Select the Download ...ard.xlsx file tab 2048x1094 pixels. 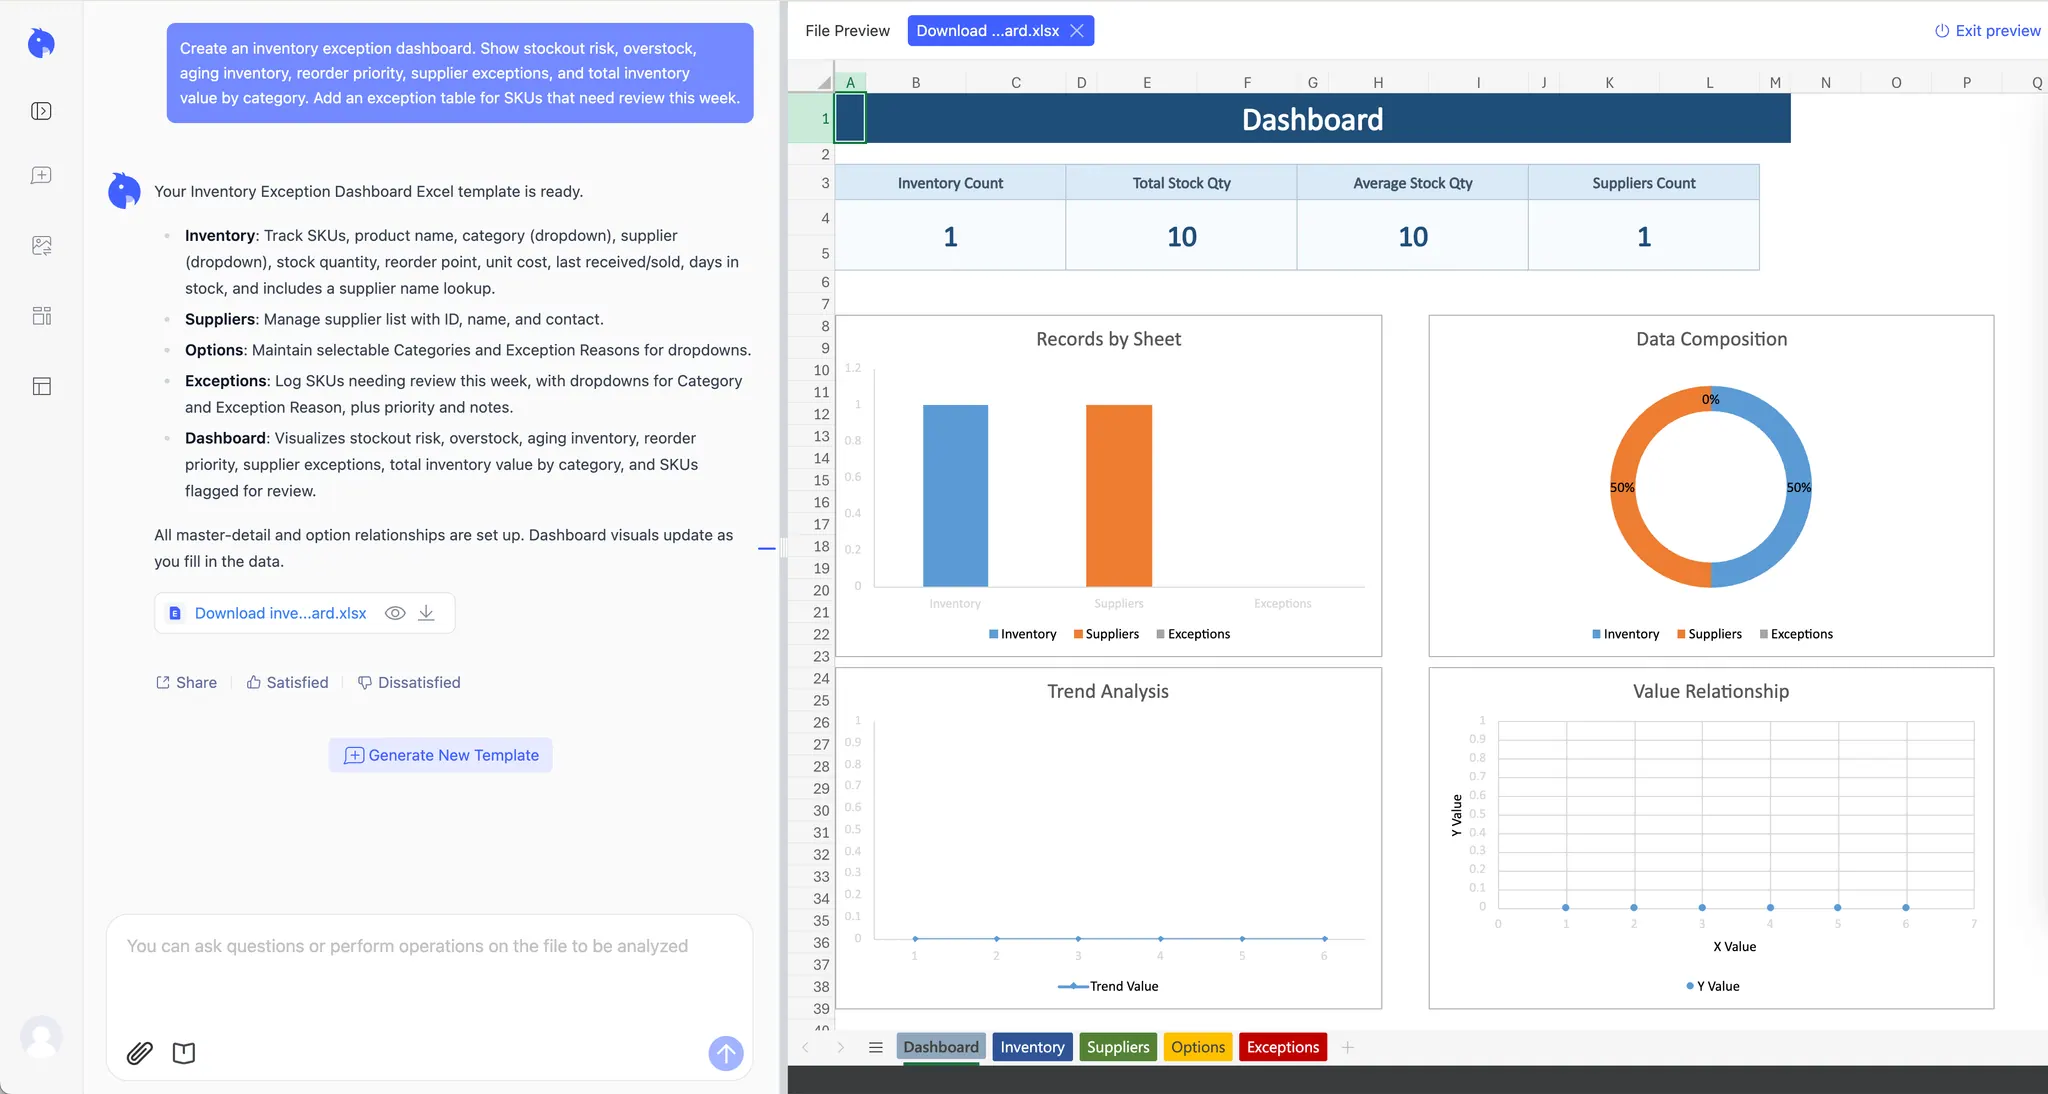pos(988,31)
